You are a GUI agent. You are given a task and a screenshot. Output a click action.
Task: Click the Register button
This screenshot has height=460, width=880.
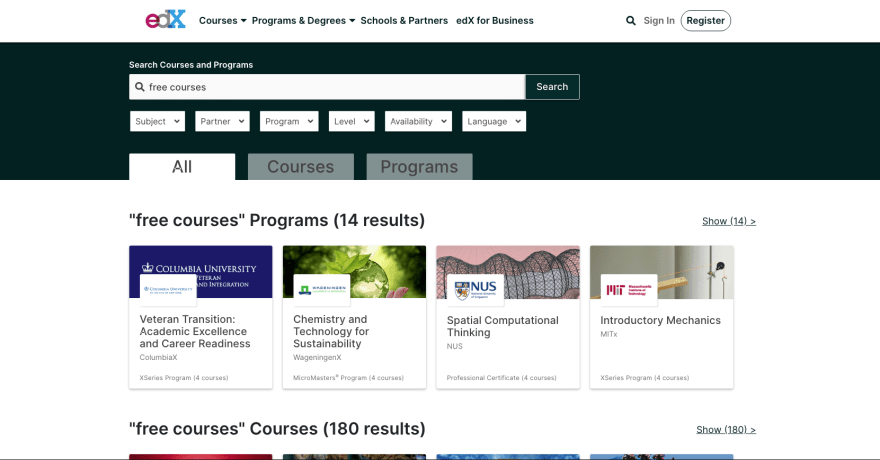pyautogui.click(x=705, y=21)
